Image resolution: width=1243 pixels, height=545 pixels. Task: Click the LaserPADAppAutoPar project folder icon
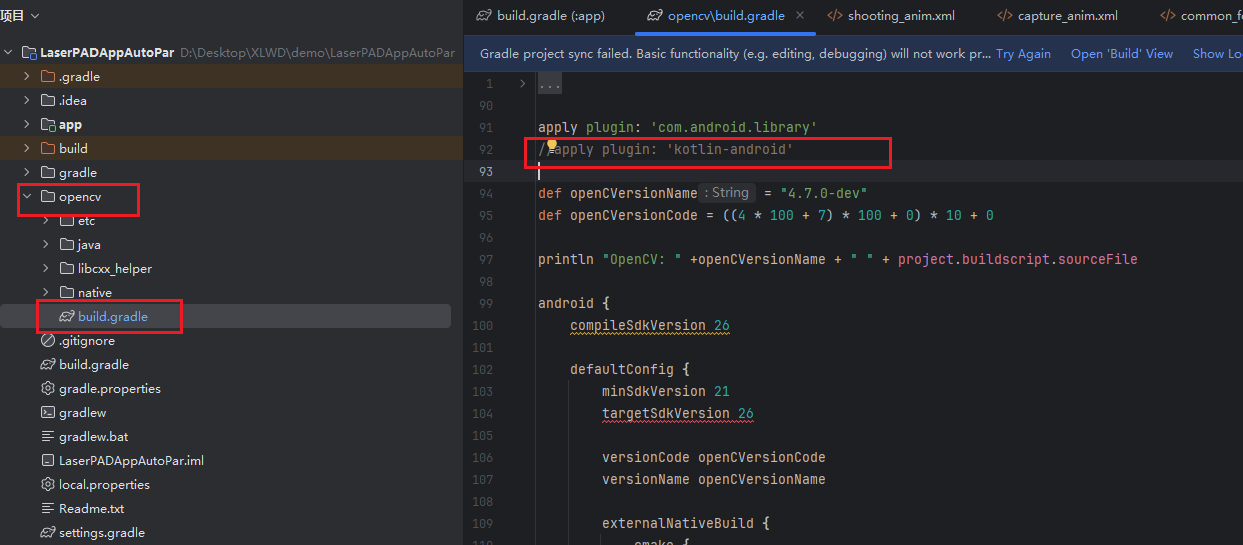point(29,52)
